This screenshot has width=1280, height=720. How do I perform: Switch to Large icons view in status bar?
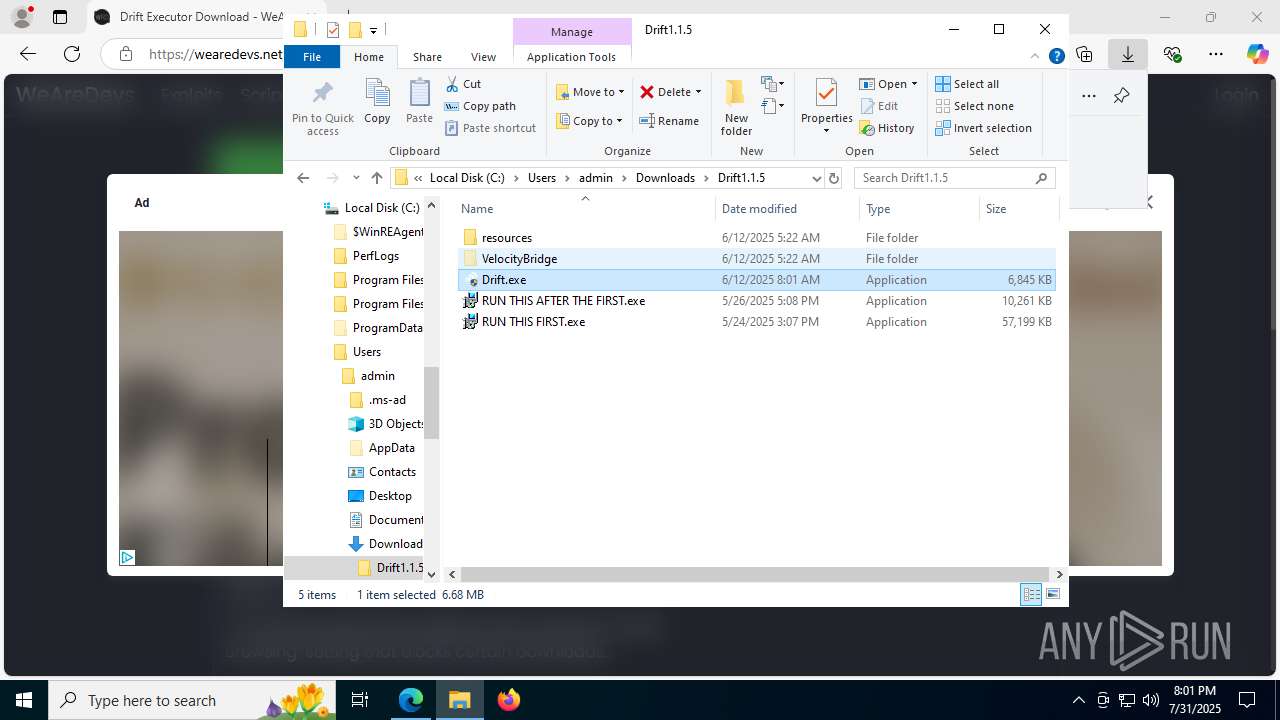[1053, 595]
